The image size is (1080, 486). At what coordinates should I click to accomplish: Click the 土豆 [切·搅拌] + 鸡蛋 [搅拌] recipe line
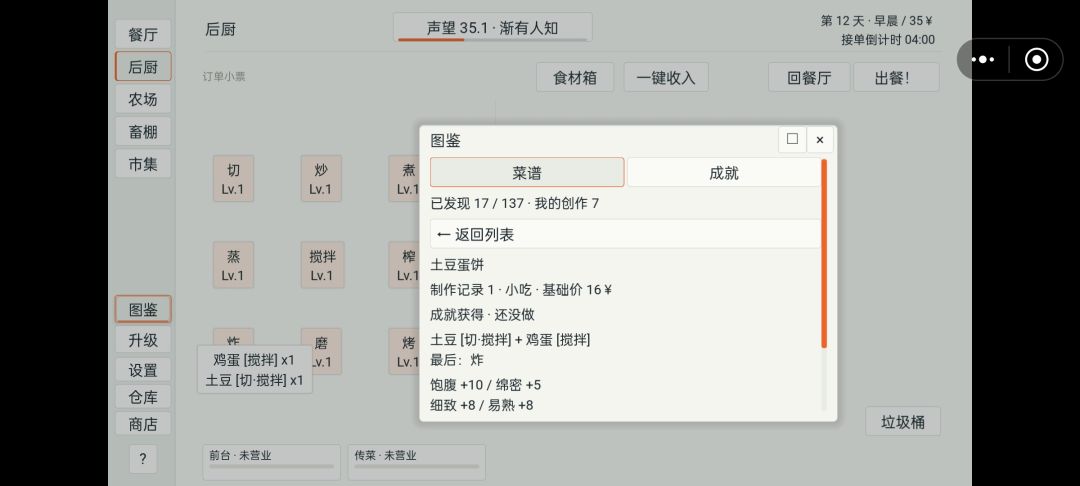point(510,339)
